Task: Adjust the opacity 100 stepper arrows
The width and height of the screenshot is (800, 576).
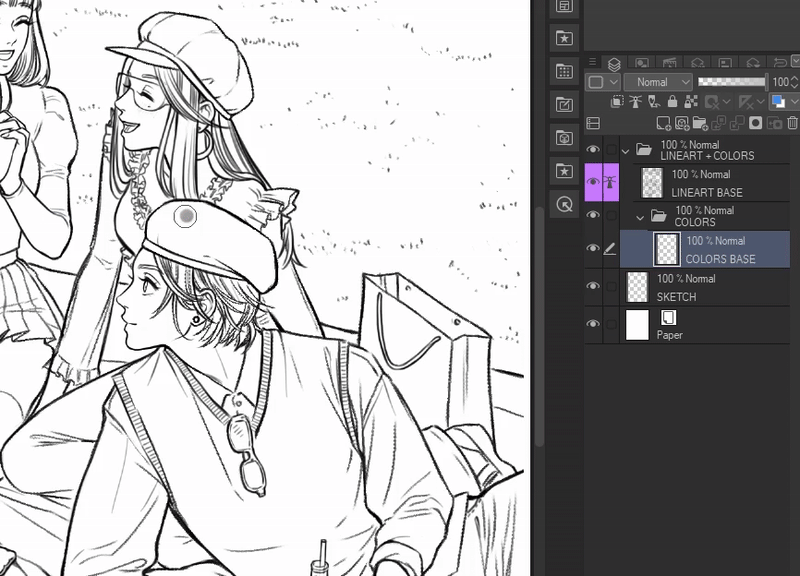Action: [x=794, y=82]
